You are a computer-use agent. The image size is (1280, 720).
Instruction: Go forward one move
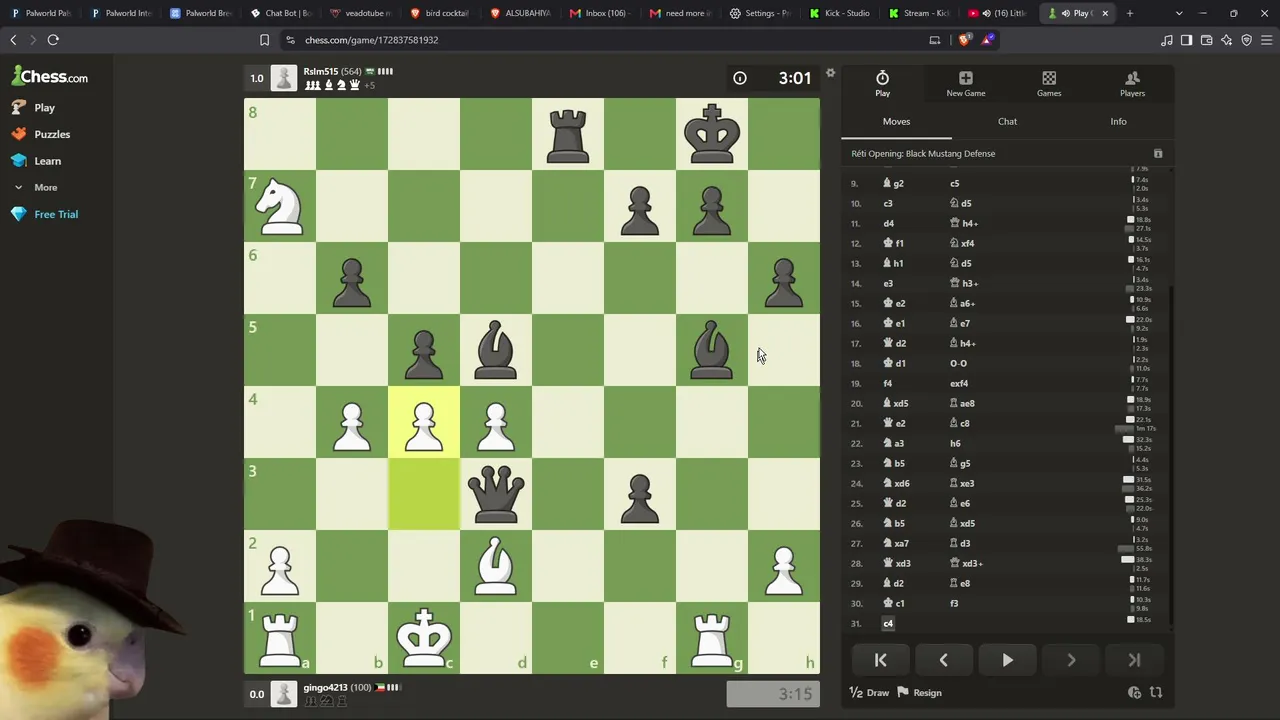pyautogui.click(x=1071, y=660)
